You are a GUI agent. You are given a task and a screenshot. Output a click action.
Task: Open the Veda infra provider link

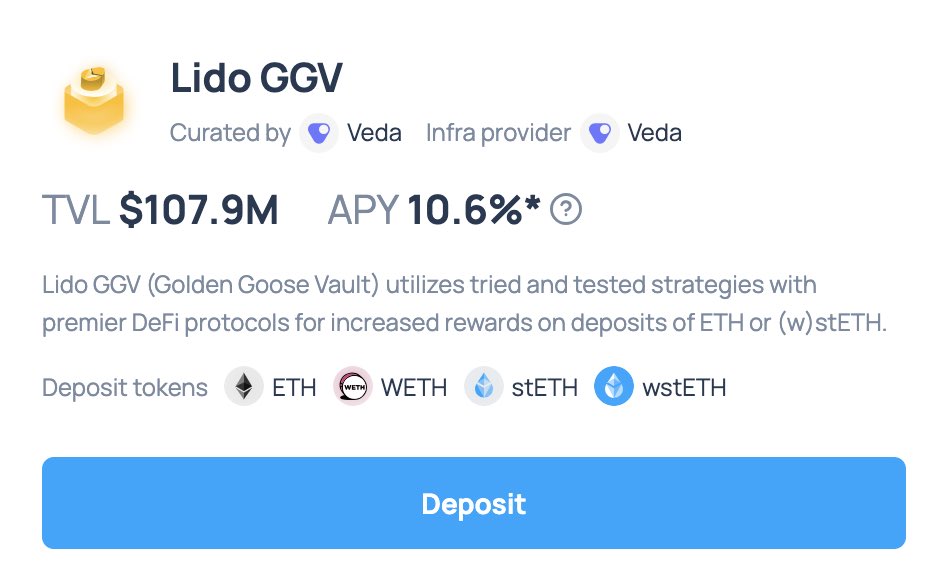(655, 133)
